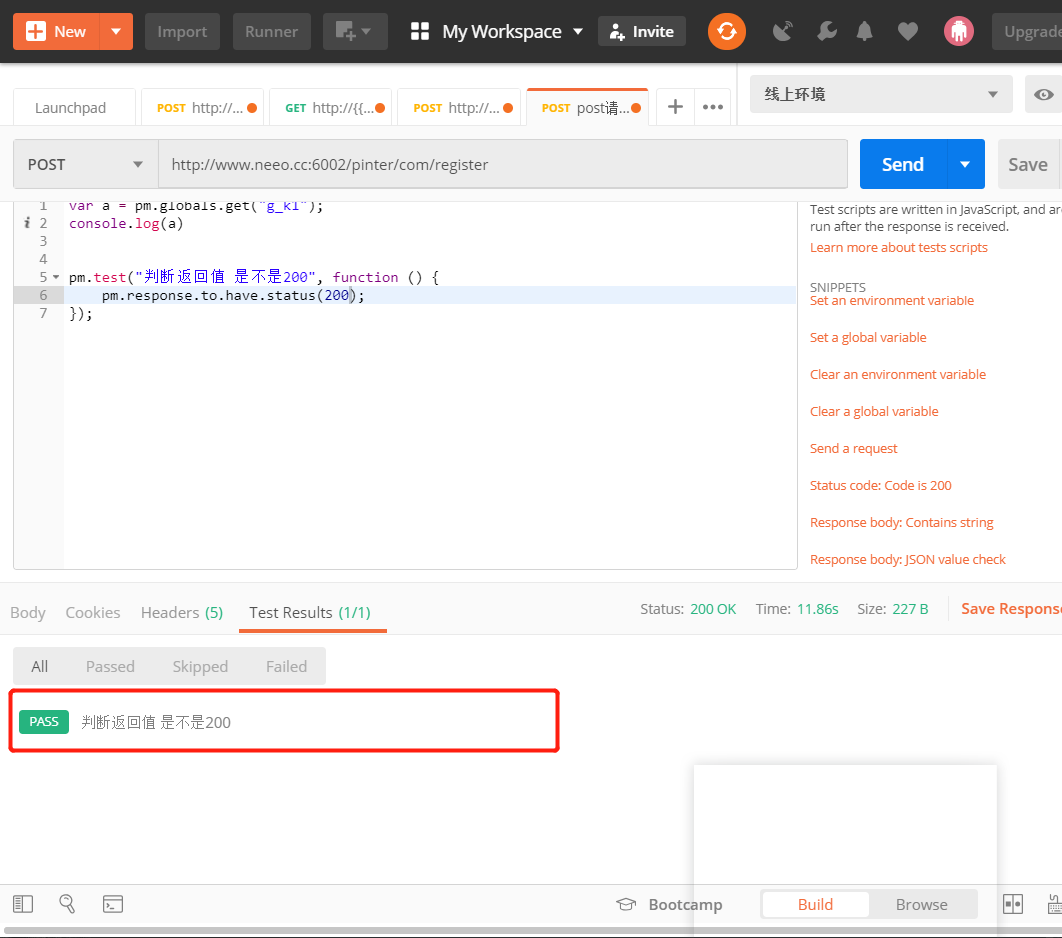Click the orange sync status icon
1062x938 pixels.
[x=727, y=31]
